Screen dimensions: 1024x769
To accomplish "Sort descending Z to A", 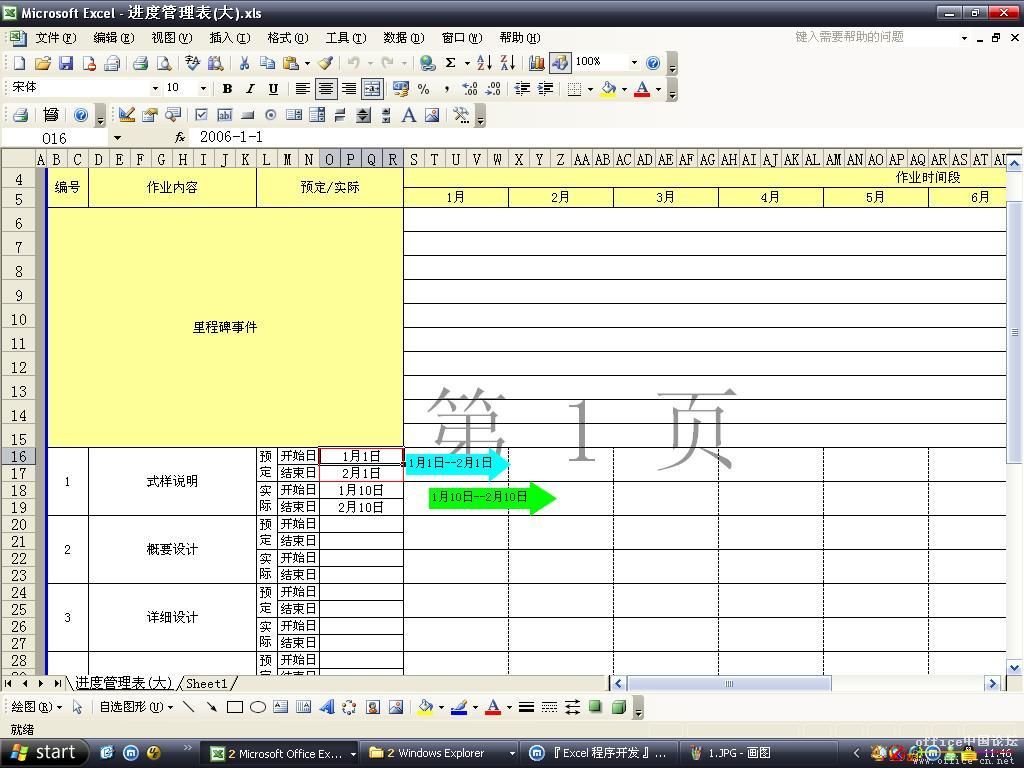I will click(x=507, y=63).
